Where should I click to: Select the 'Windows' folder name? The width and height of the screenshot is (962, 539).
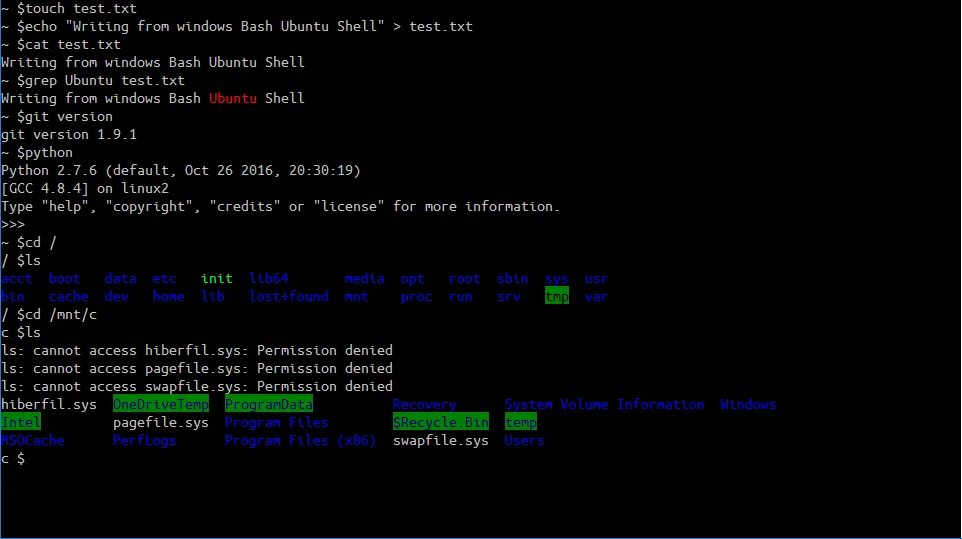[x=748, y=404]
